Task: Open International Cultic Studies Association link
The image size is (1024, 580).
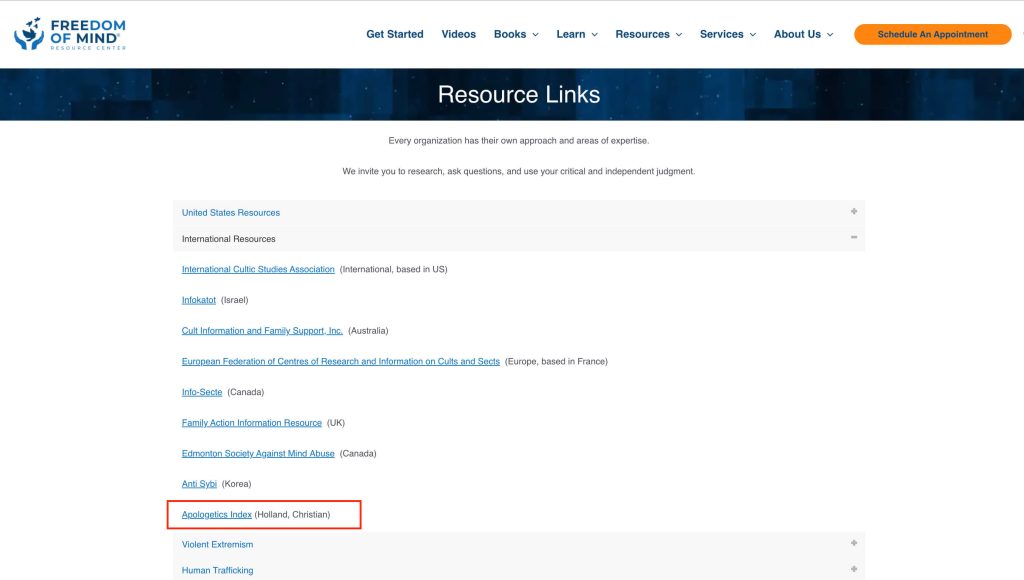Action: pos(258,269)
